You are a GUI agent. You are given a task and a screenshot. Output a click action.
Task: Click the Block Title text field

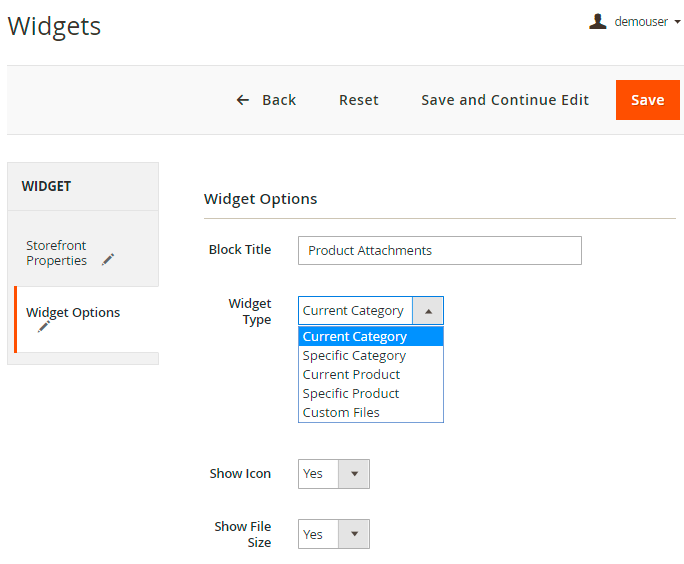click(x=439, y=251)
